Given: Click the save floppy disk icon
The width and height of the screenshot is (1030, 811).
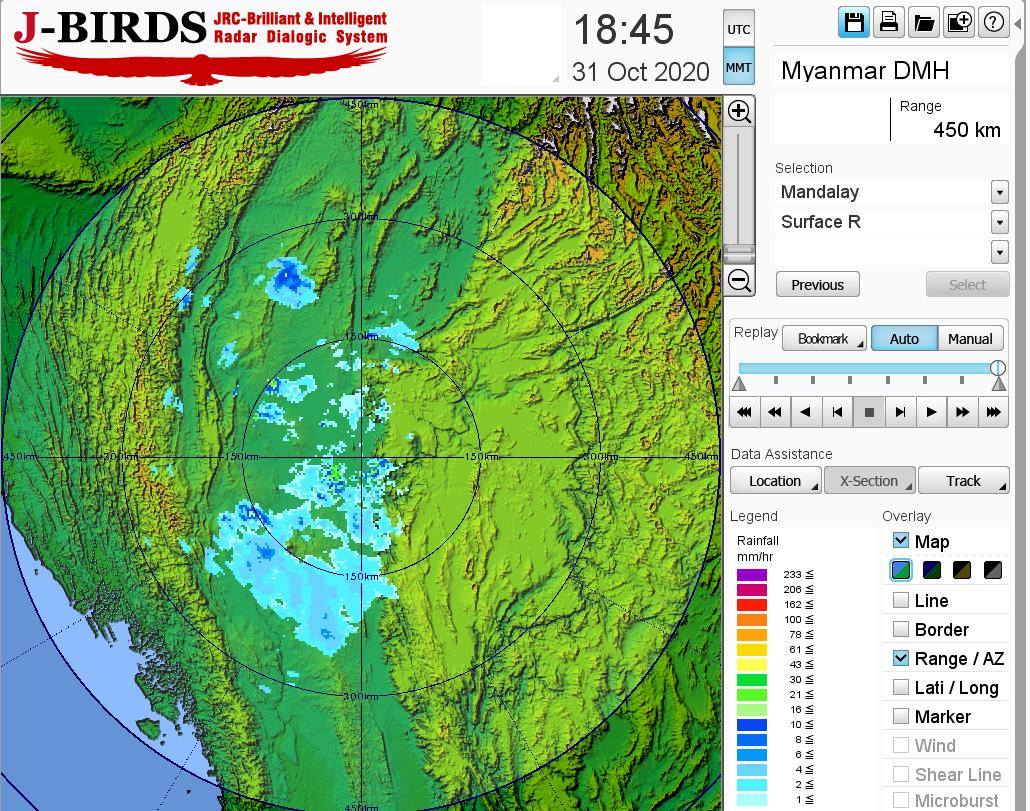Looking at the screenshot, I should [854, 22].
